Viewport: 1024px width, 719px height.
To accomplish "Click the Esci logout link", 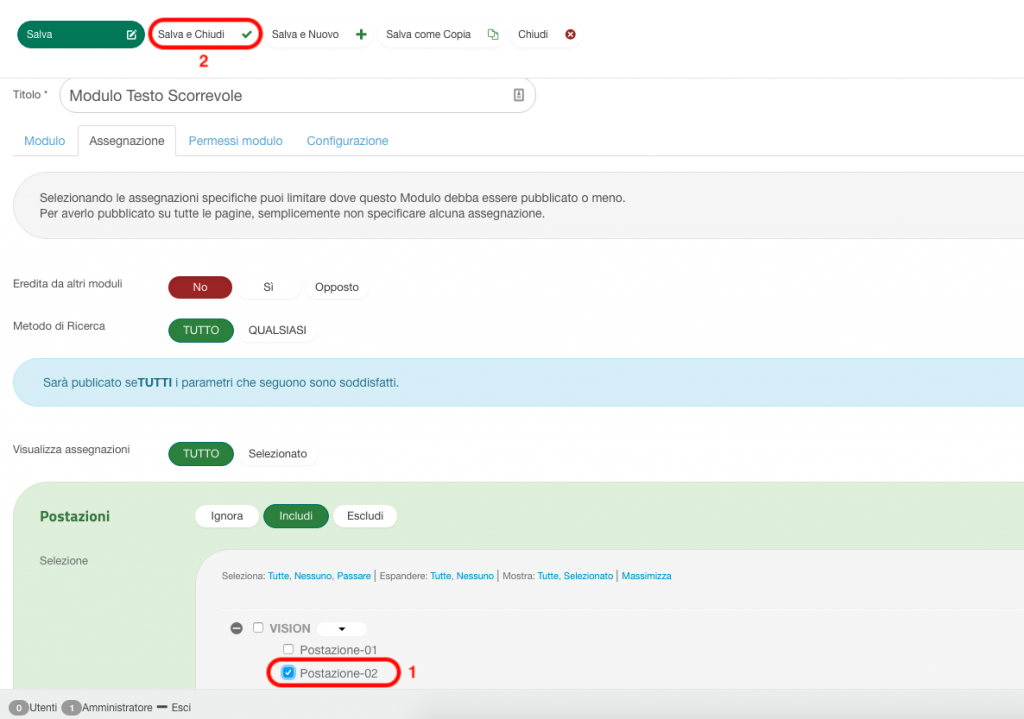I will coord(181,708).
